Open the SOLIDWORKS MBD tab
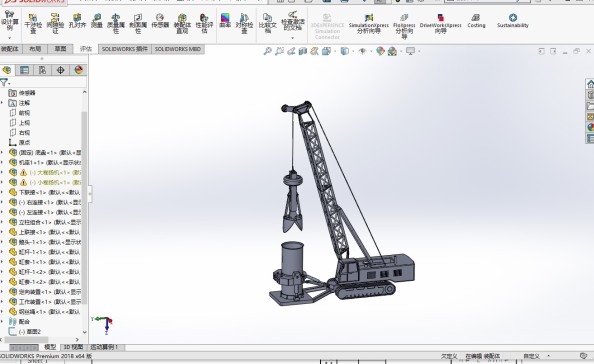Screen dimensions: 594x364 [x=178, y=49]
